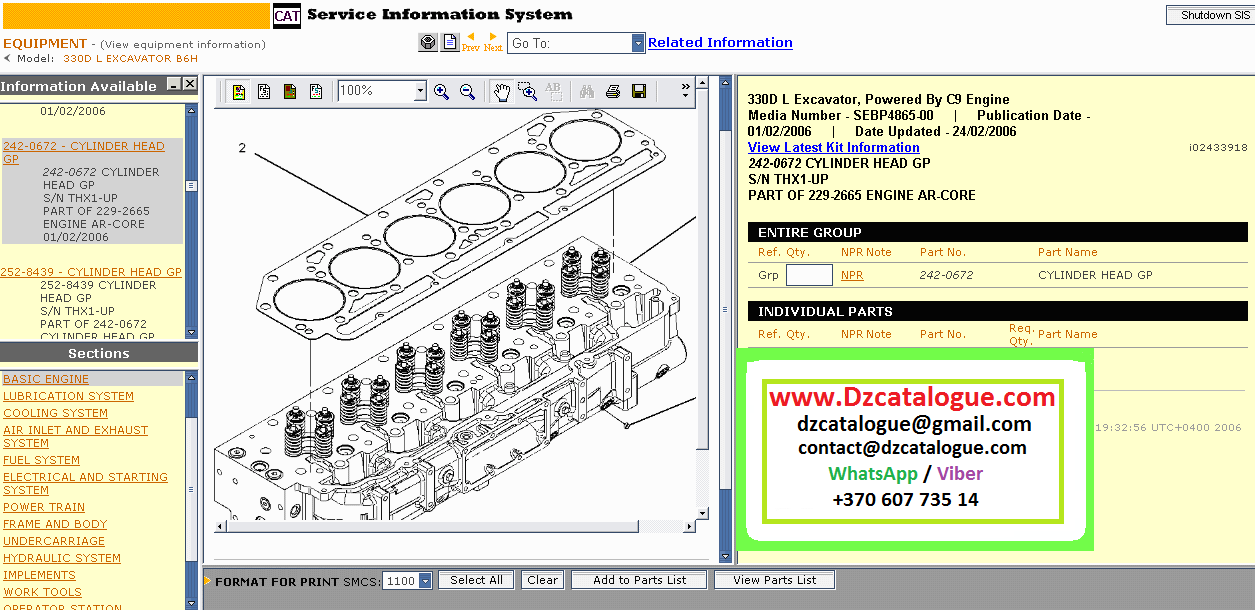
Task: Select the third red page layout icon
Action: (x=290, y=92)
